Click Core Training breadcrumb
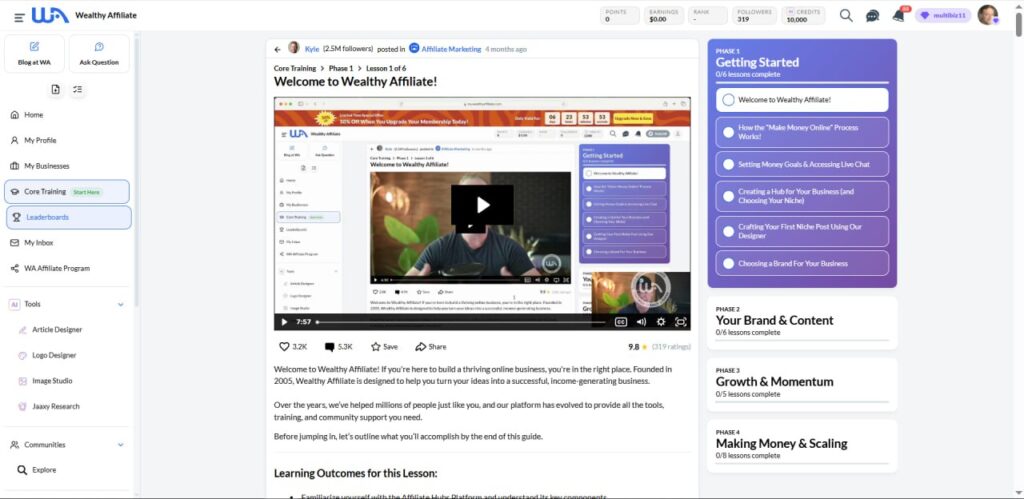The image size is (1024, 499). click(295, 69)
